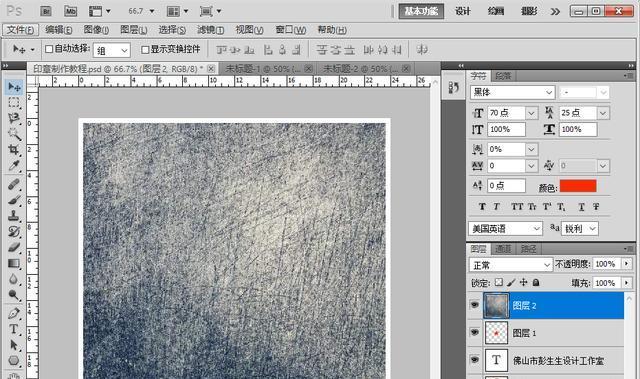
Task: Select the Horizontal Type tool
Action: [x=13, y=329]
